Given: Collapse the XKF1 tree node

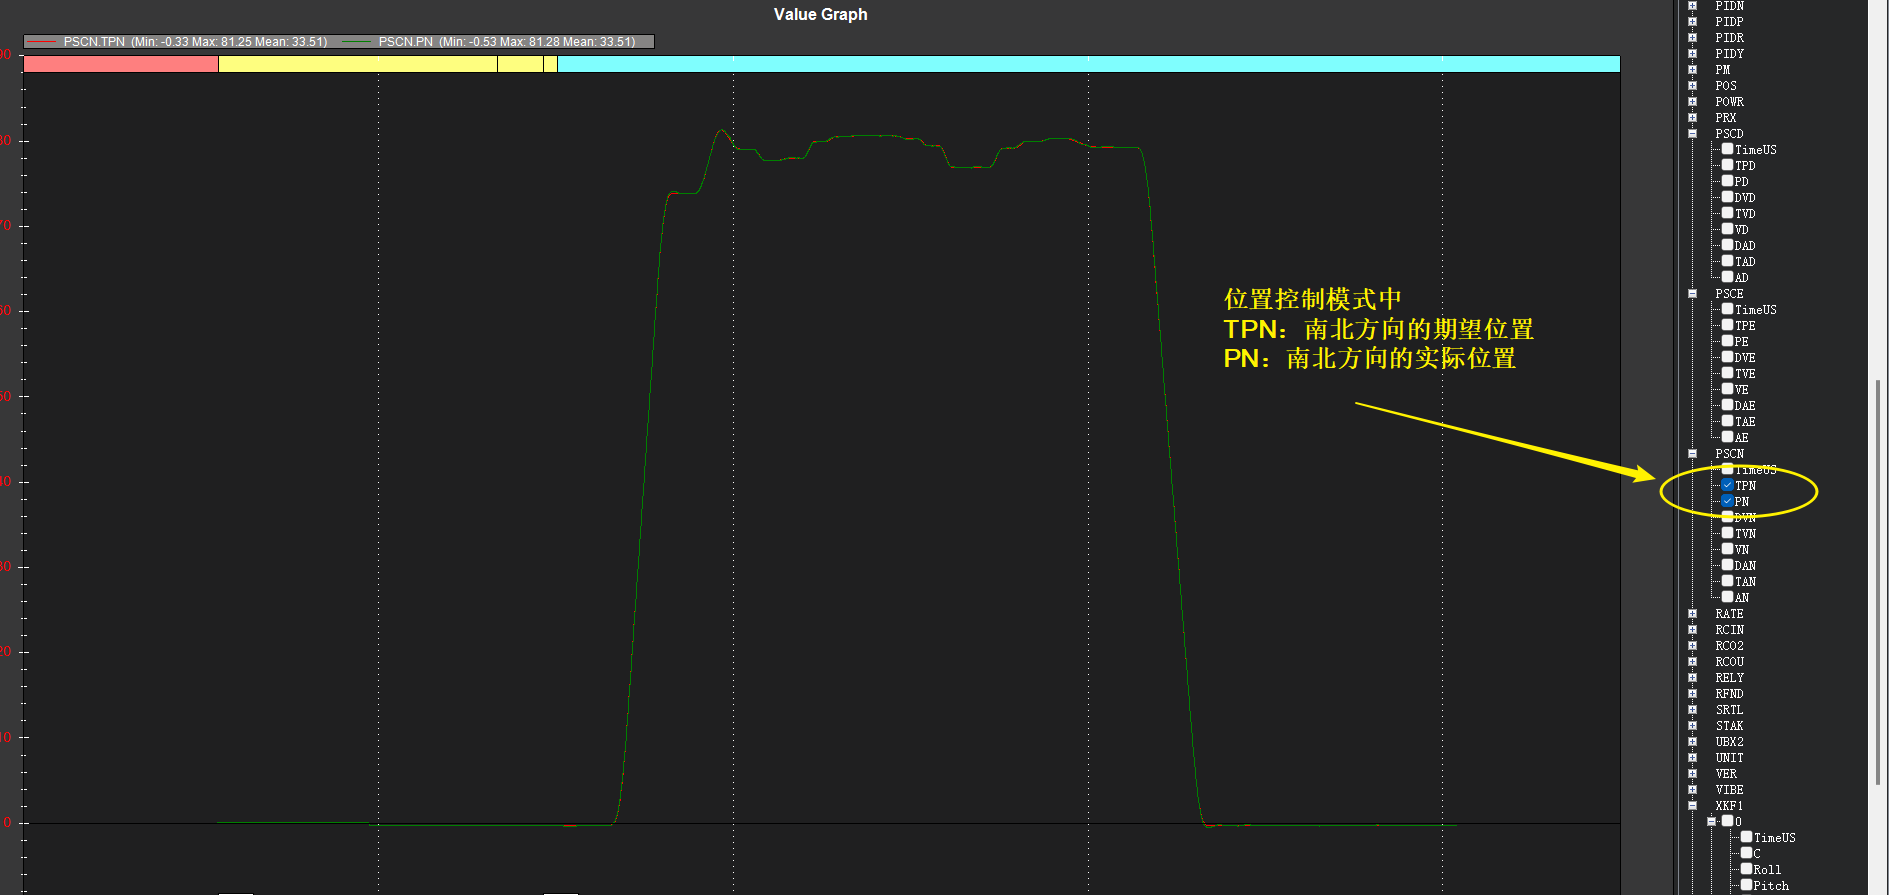Looking at the screenshot, I should tap(1692, 805).
